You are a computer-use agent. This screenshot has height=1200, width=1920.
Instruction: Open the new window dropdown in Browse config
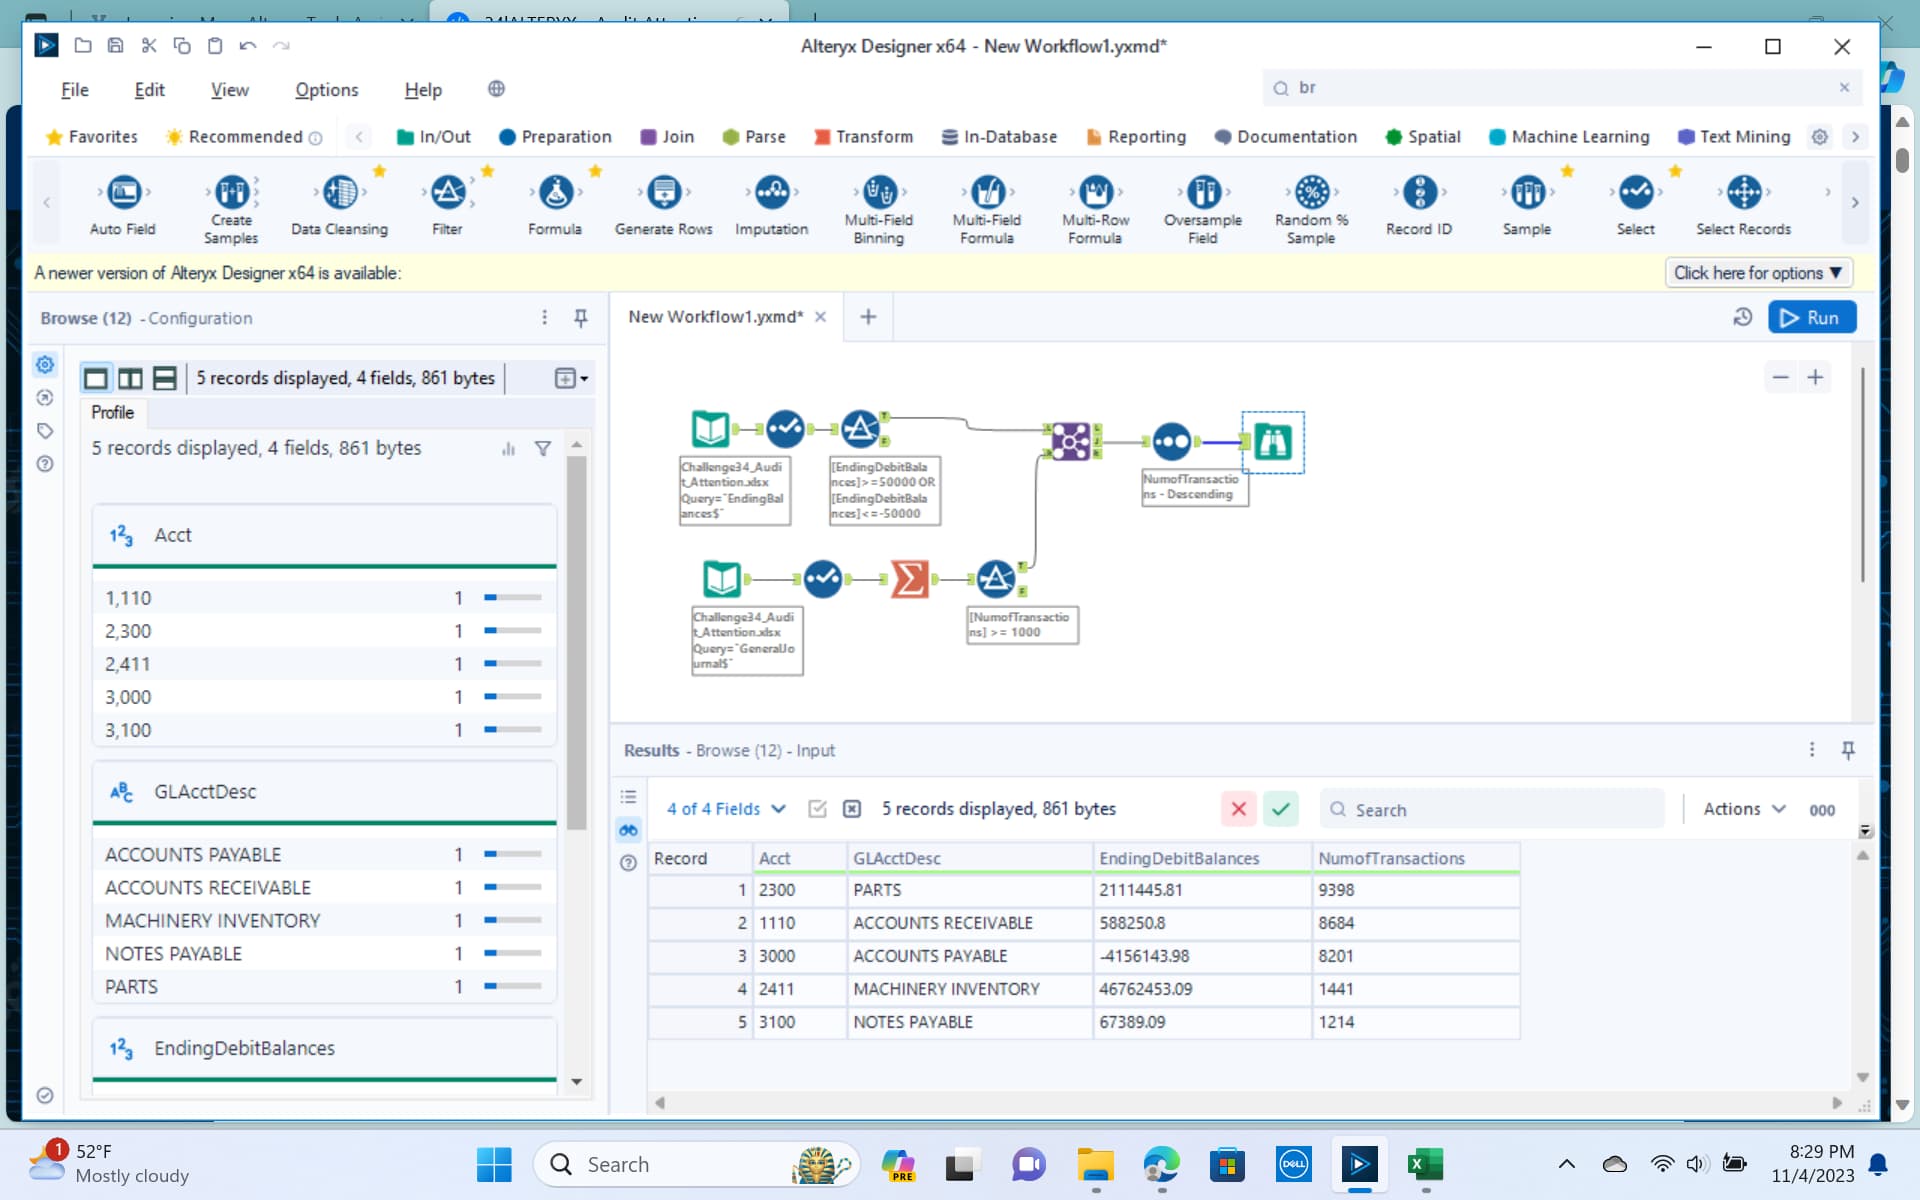click(x=571, y=378)
